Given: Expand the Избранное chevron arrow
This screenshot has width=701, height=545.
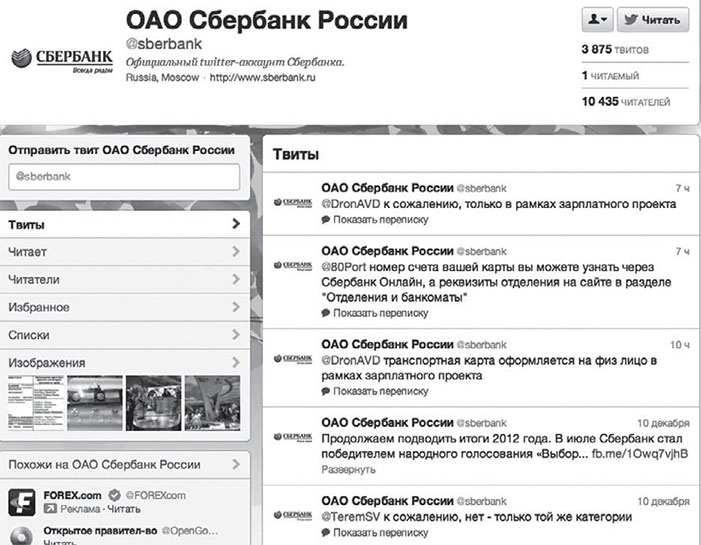Looking at the screenshot, I should click(x=236, y=307).
